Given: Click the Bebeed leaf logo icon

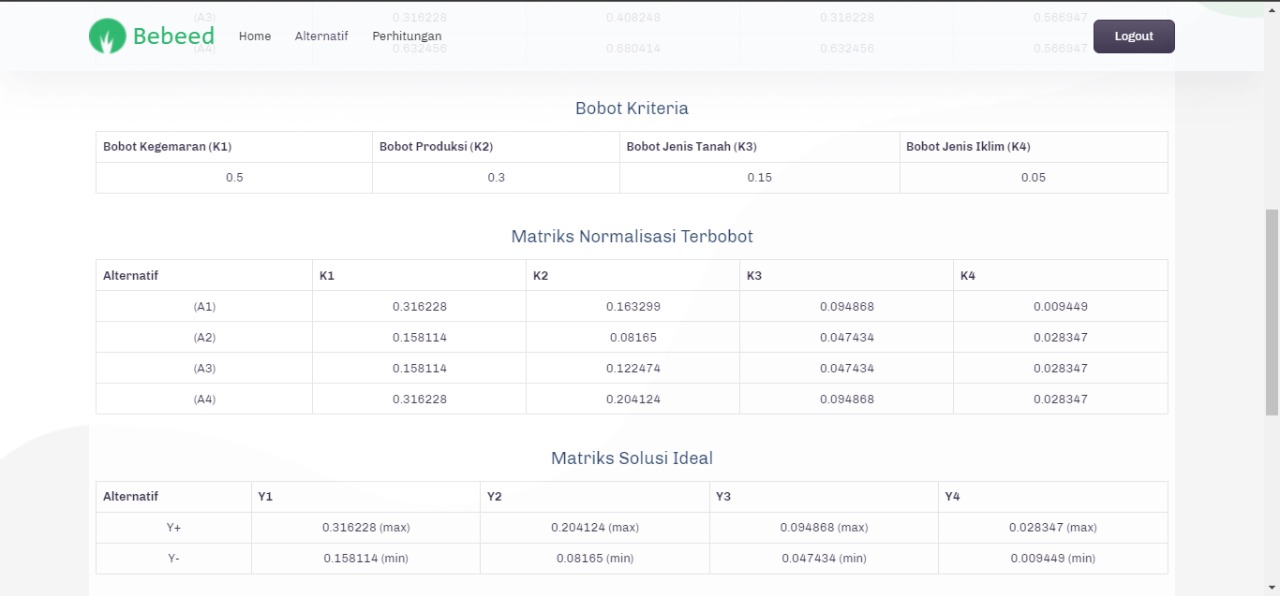Looking at the screenshot, I should tap(107, 36).
